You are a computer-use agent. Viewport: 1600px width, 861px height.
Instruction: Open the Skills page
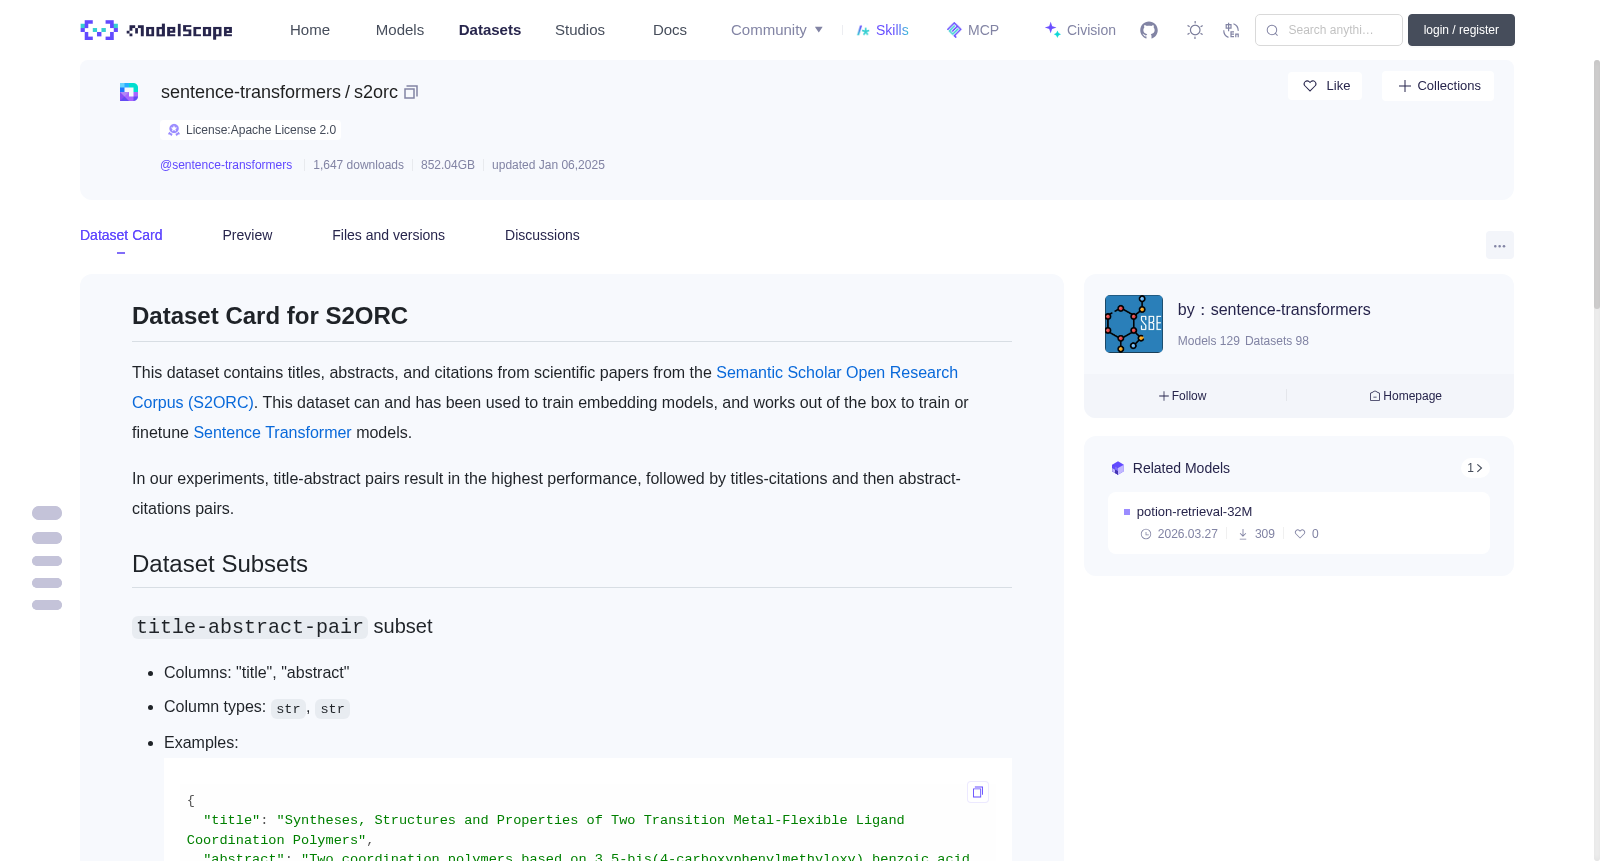click(883, 30)
